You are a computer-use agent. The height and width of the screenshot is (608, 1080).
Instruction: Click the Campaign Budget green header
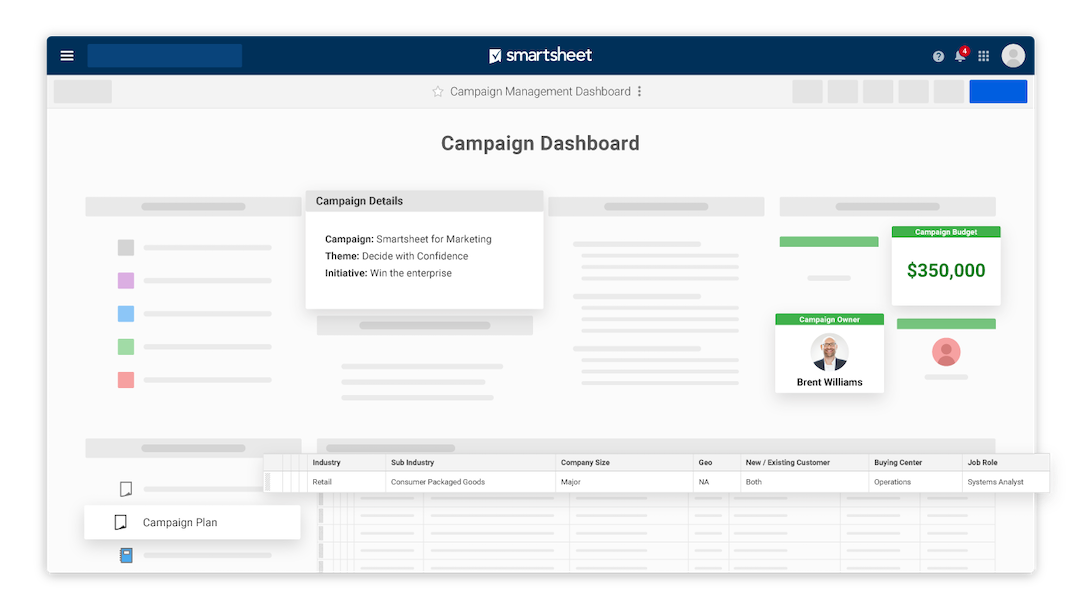[x=946, y=232]
